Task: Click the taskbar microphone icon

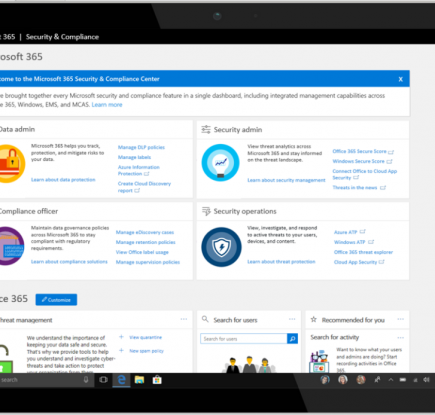Action: point(86,380)
